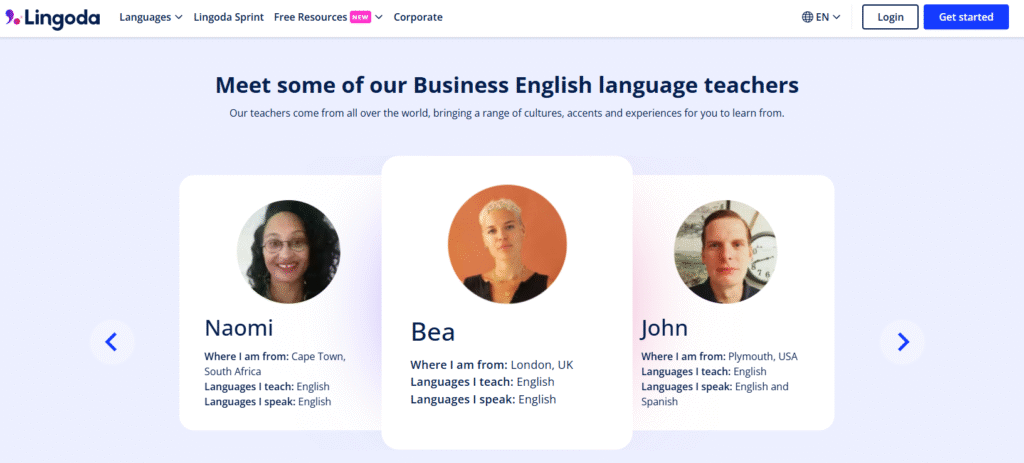The width and height of the screenshot is (1024, 463).
Task: Click the name John on right card
Action: (664, 328)
